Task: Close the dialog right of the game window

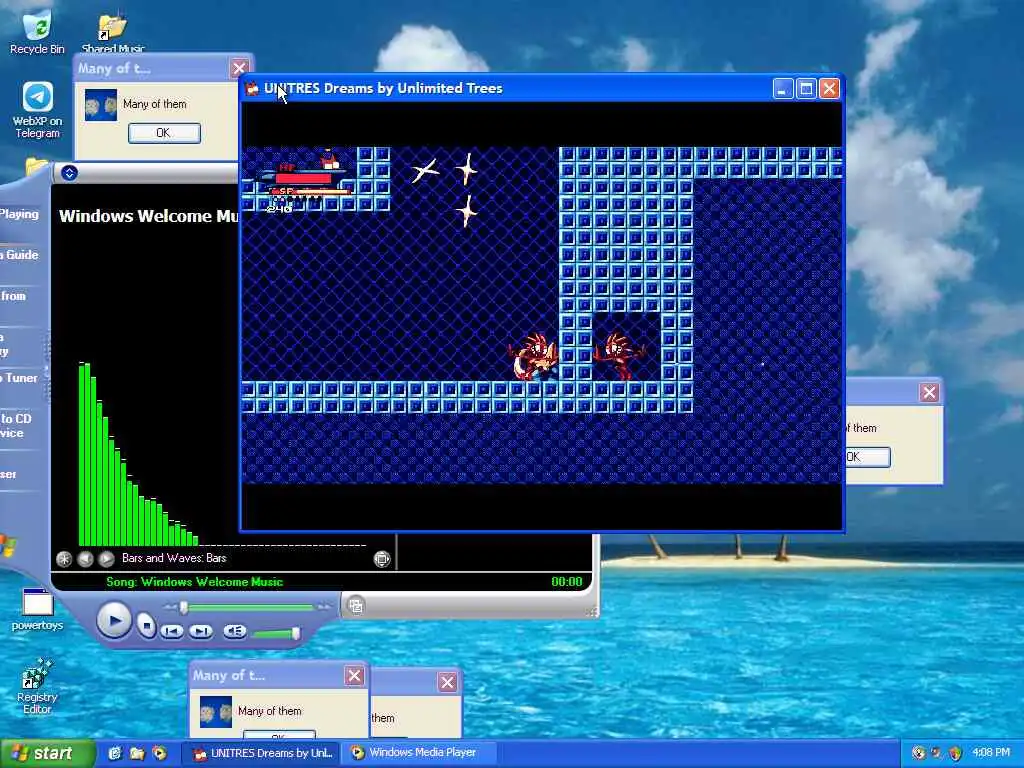Action: click(x=929, y=392)
